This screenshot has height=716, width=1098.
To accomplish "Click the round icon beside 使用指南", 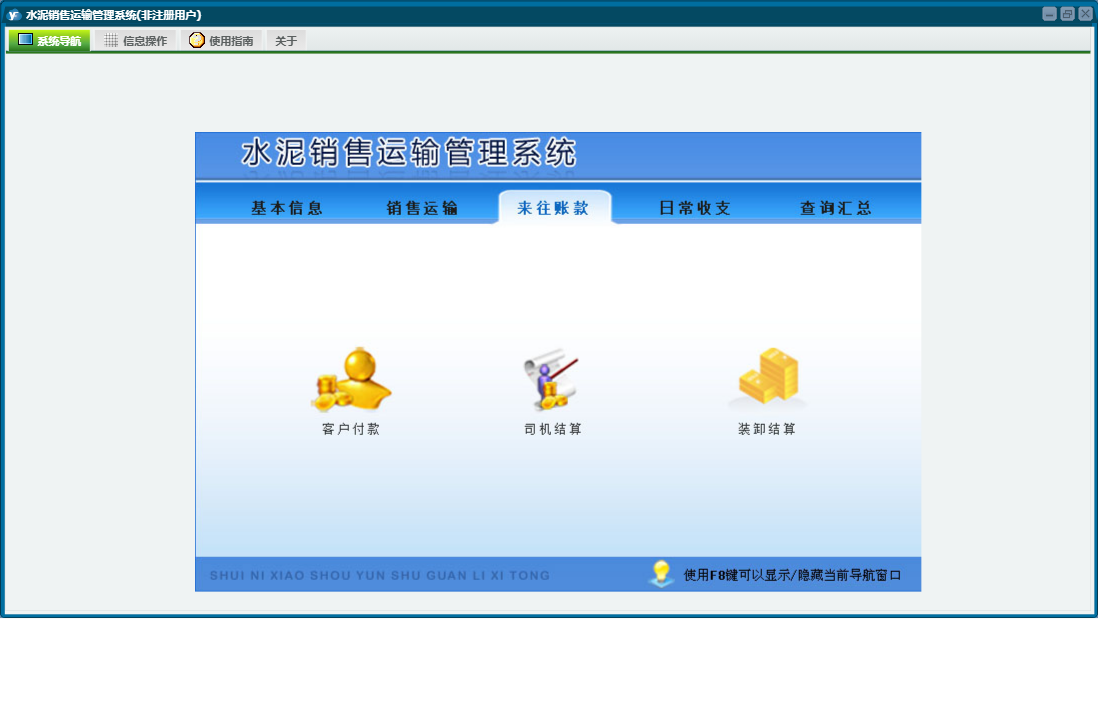I will click(197, 40).
